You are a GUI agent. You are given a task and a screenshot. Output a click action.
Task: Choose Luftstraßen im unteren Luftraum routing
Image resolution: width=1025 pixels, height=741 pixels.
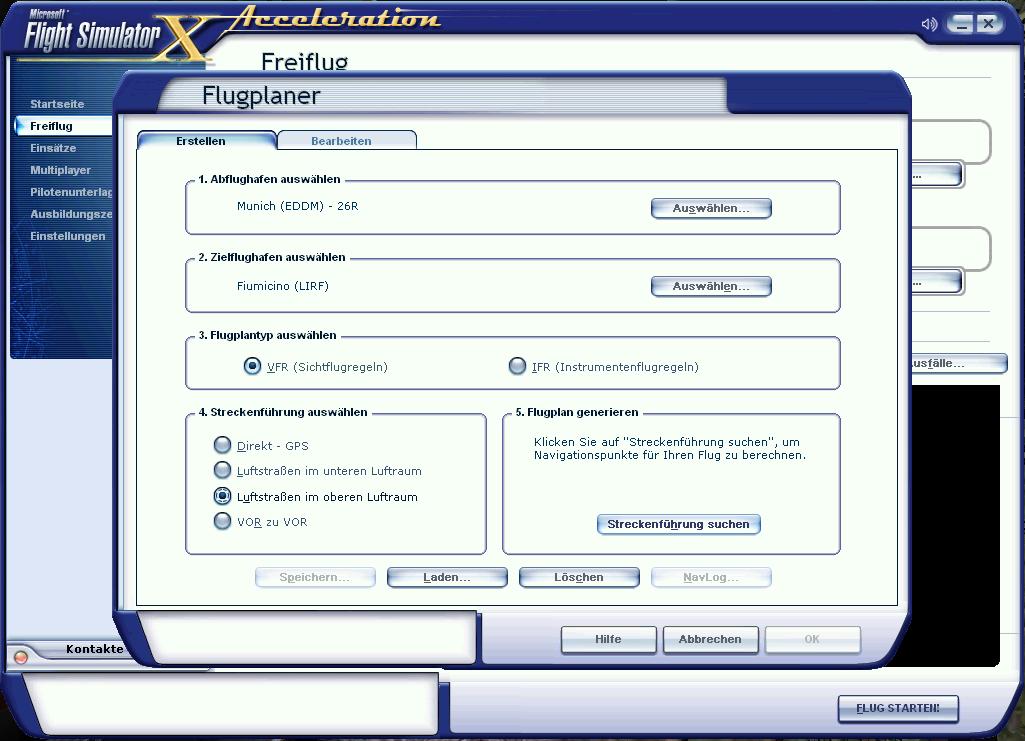coord(222,470)
